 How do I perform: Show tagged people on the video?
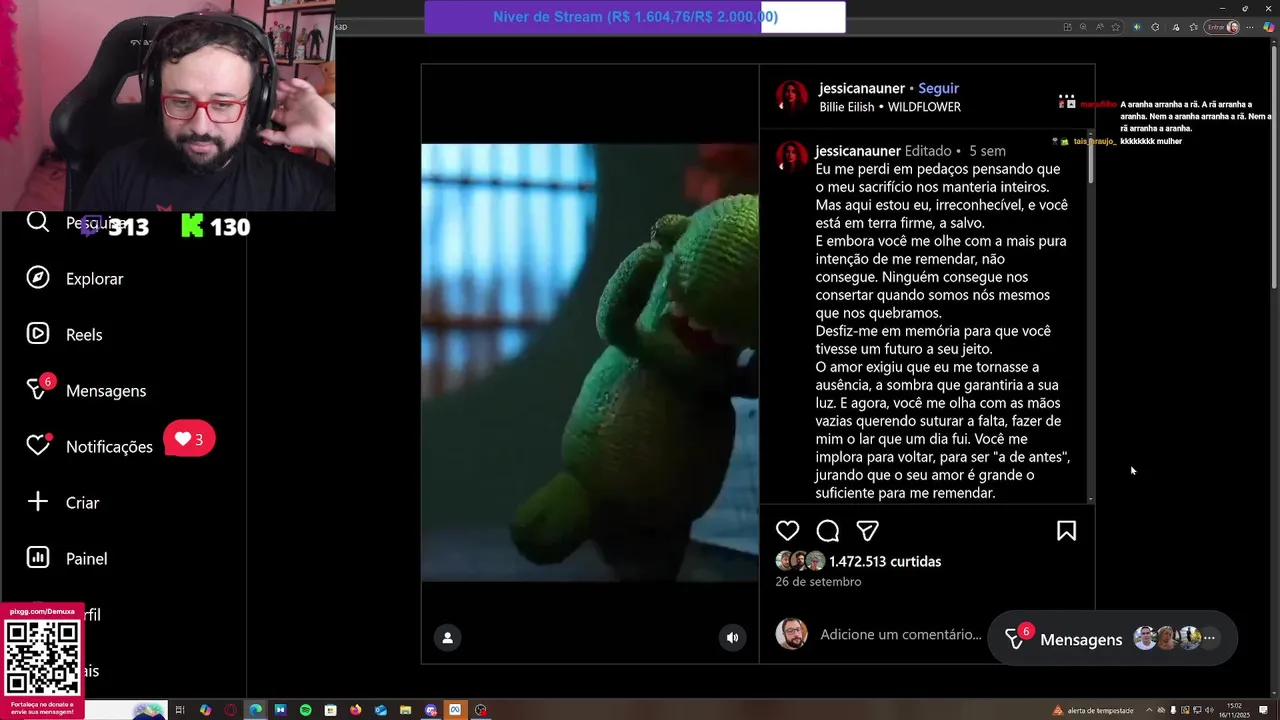[x=447, y=637]
